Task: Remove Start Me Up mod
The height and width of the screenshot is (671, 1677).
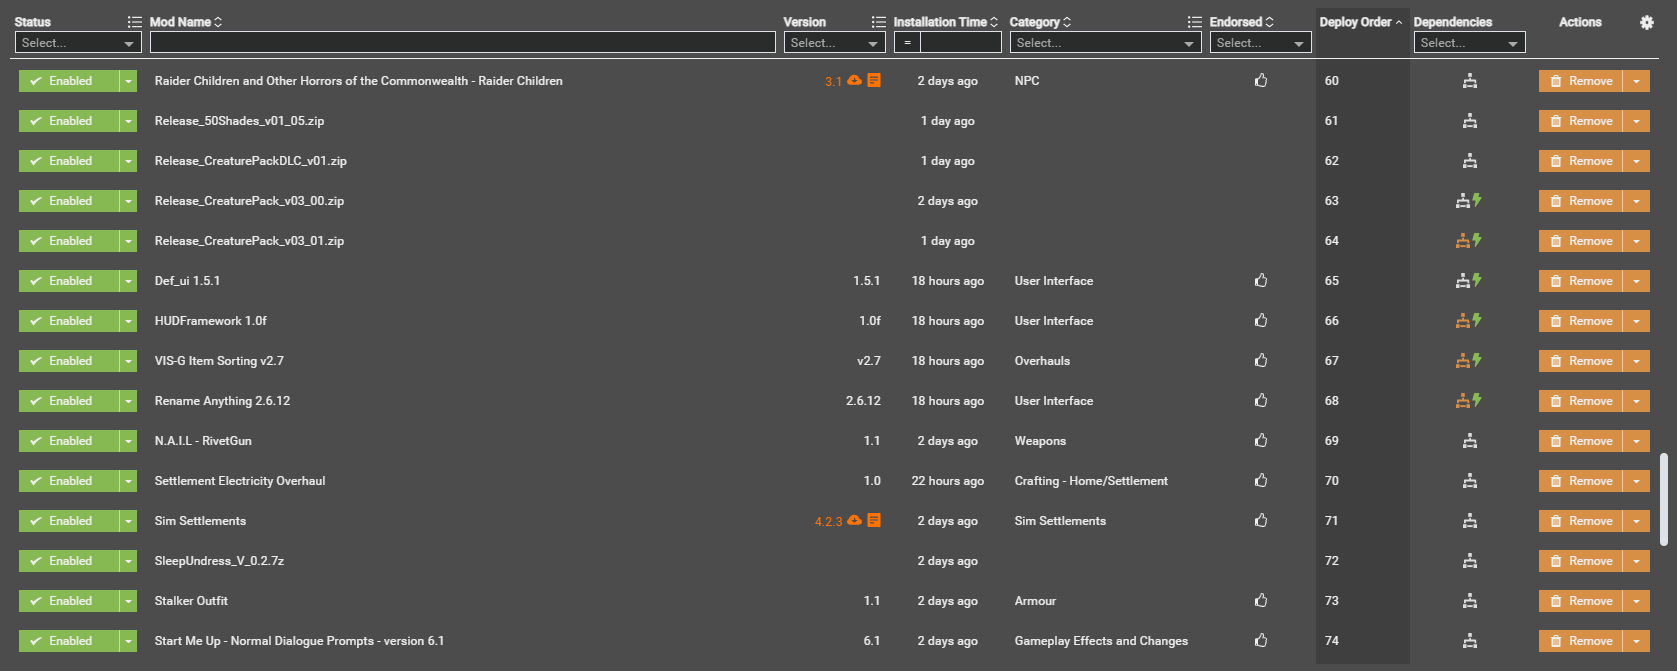Action: click(1581, 641)
